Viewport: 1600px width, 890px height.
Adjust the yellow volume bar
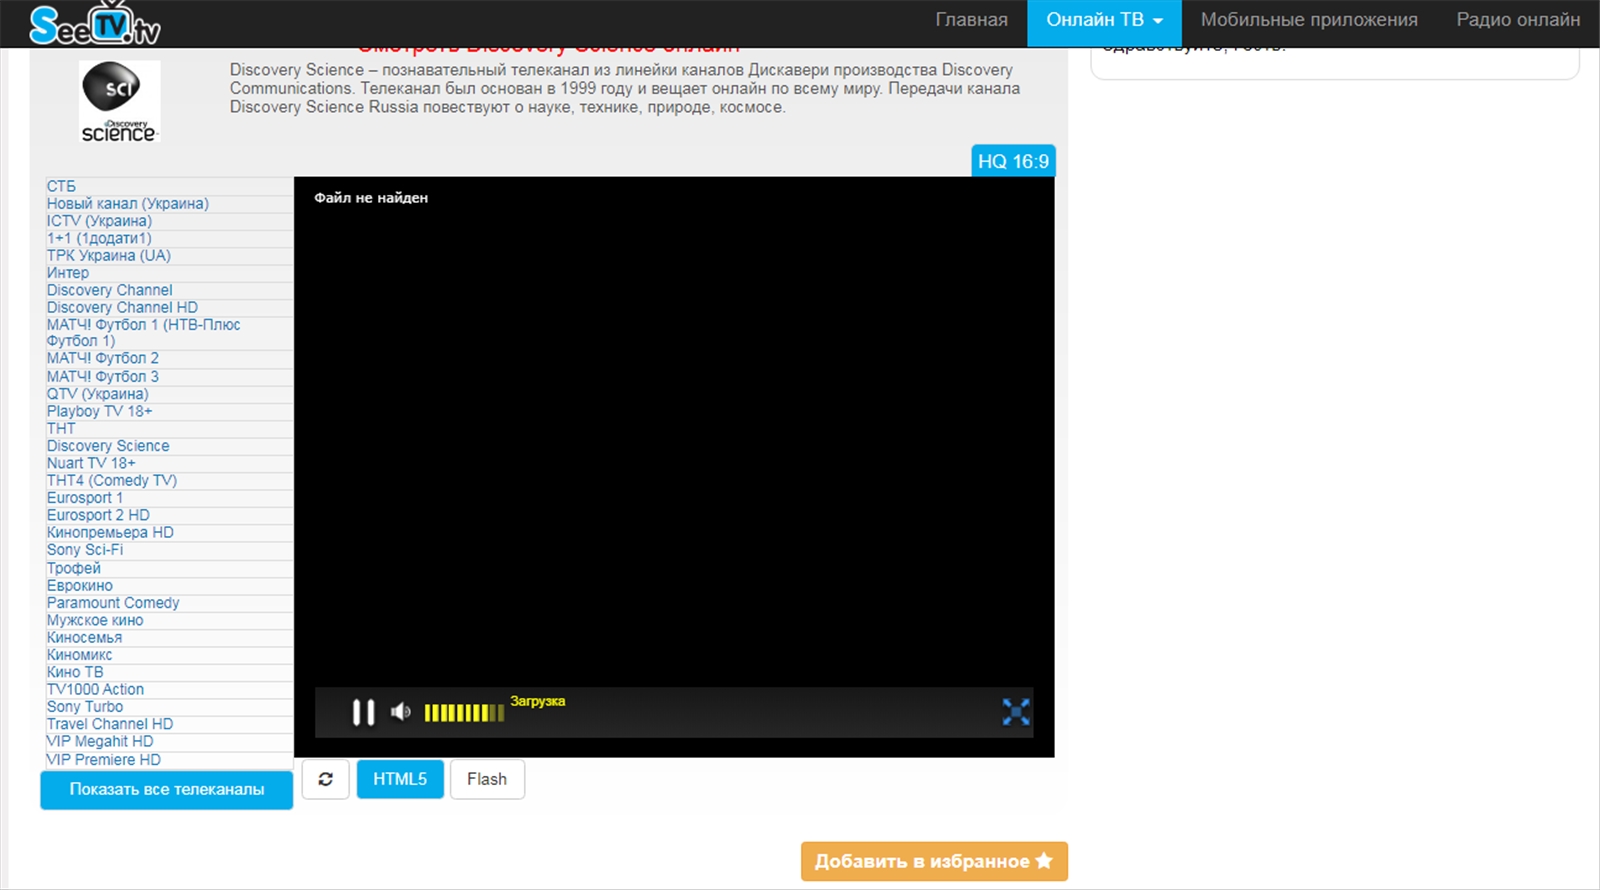(x=464, y=713)
